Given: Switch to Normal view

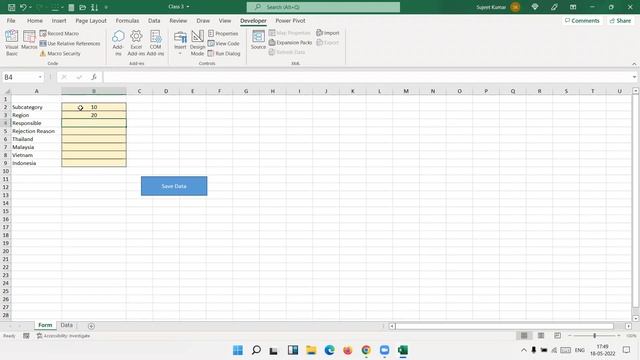Looking at the screenshot, I should [524, 336].
